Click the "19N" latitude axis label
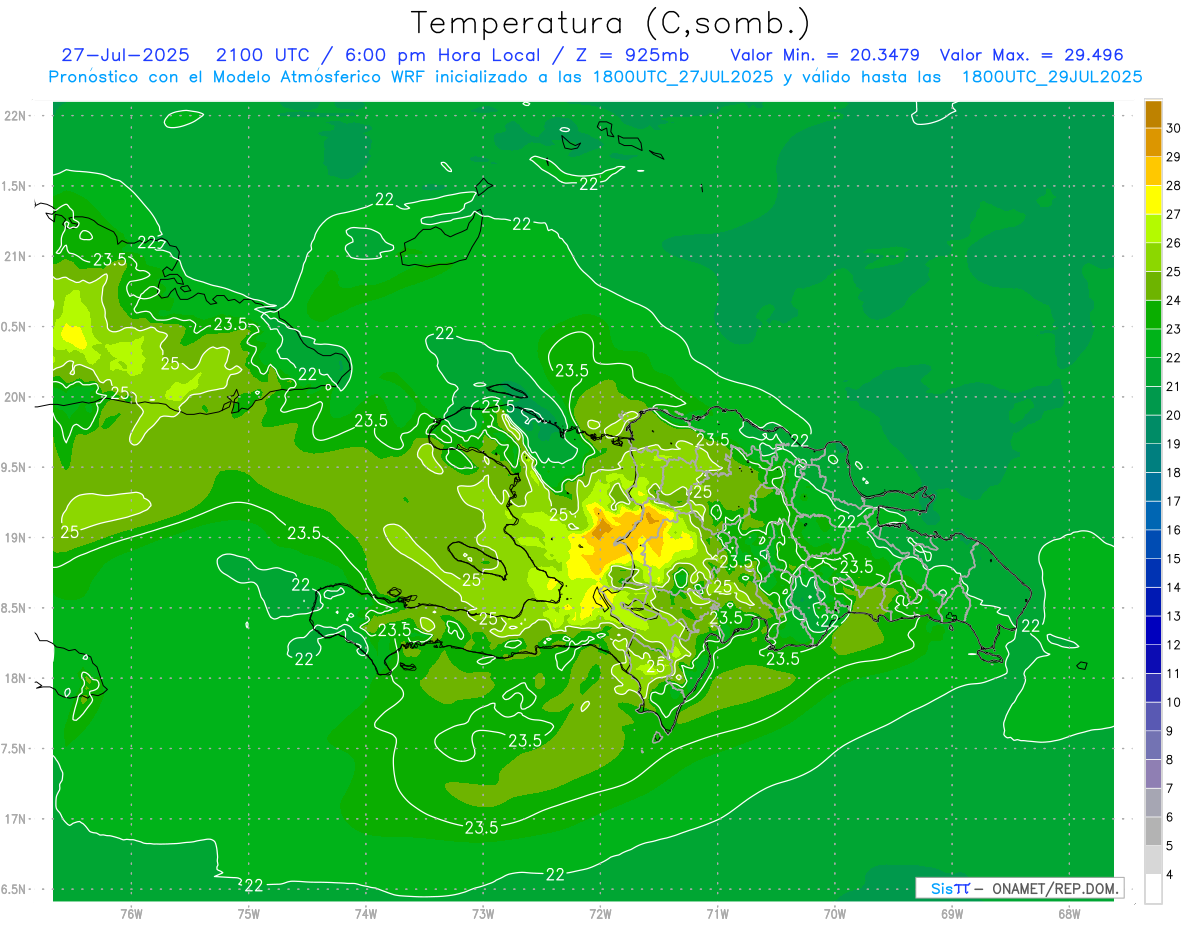Screen dimensions: 1200x927 coord(16,538)
